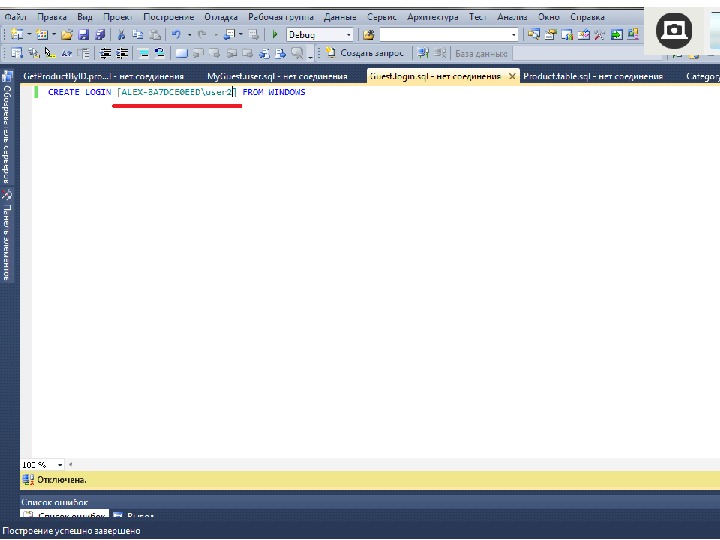Click the Построение успешно завершено status text
This screenshot has width=720, height=540.
pos(72,531)
